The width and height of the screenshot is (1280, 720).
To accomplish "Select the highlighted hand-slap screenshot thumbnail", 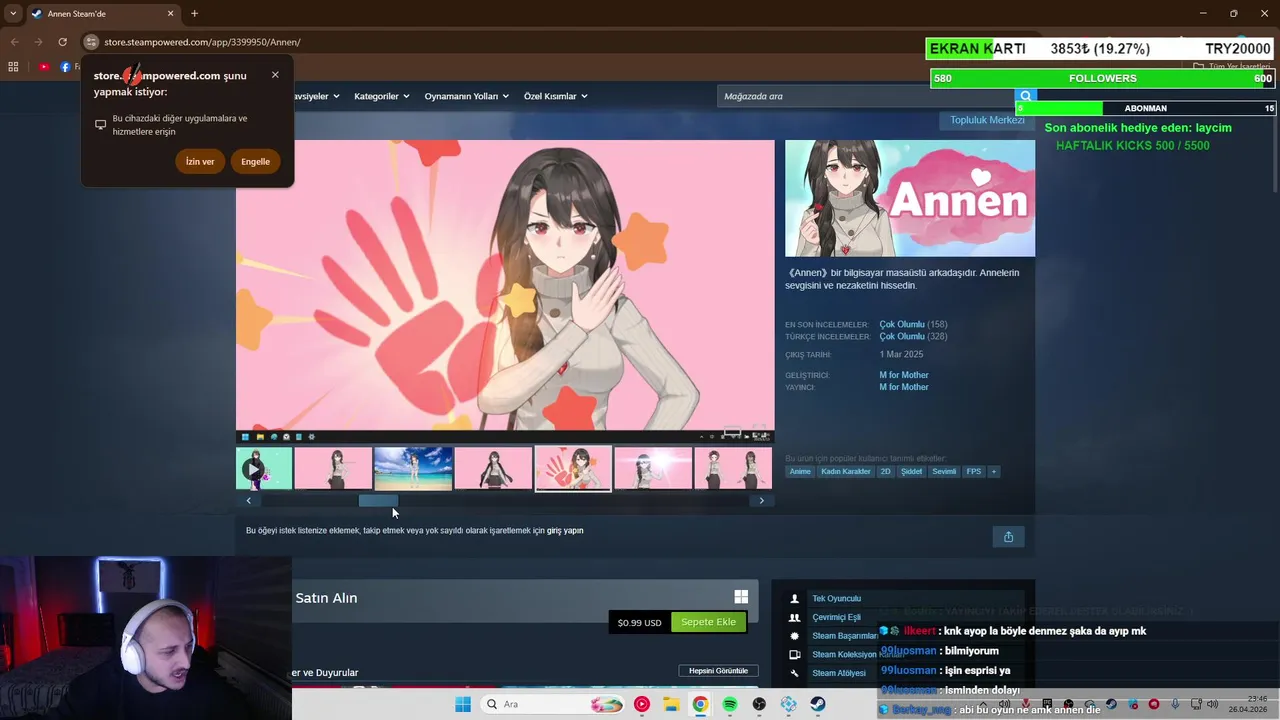I will pyautogui.click(x=573, y=469).
